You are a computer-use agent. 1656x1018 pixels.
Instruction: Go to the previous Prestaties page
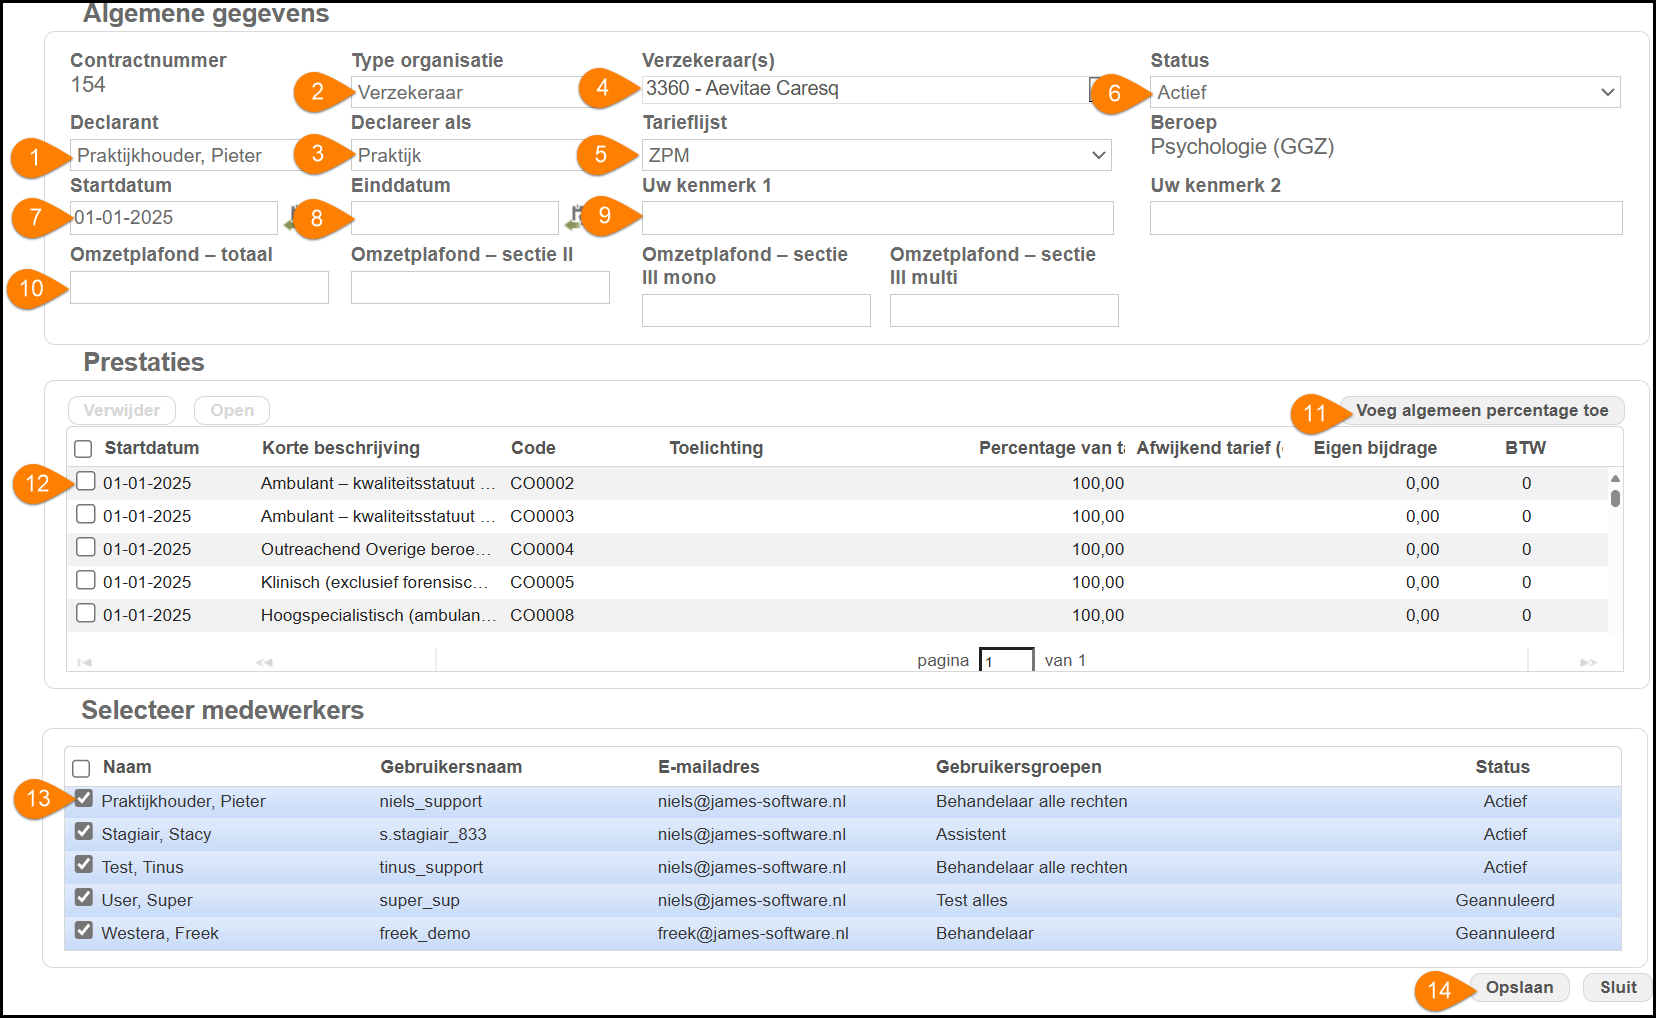[264, 662]
